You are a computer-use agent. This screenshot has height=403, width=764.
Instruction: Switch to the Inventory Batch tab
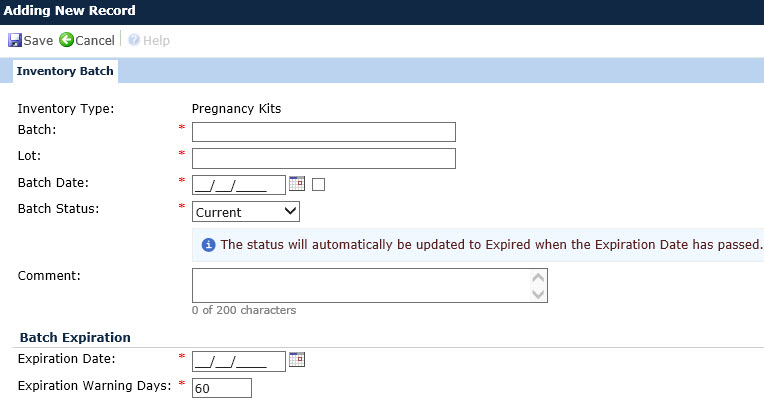(x=65, y=72)
